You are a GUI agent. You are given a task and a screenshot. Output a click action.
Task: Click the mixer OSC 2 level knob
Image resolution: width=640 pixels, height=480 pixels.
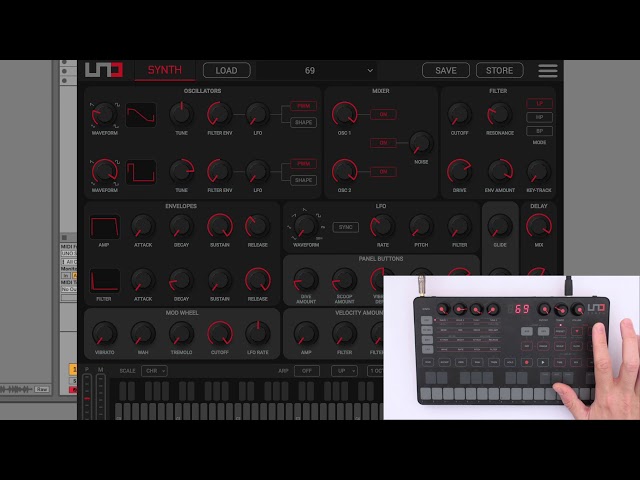click(x=344, y=171)
